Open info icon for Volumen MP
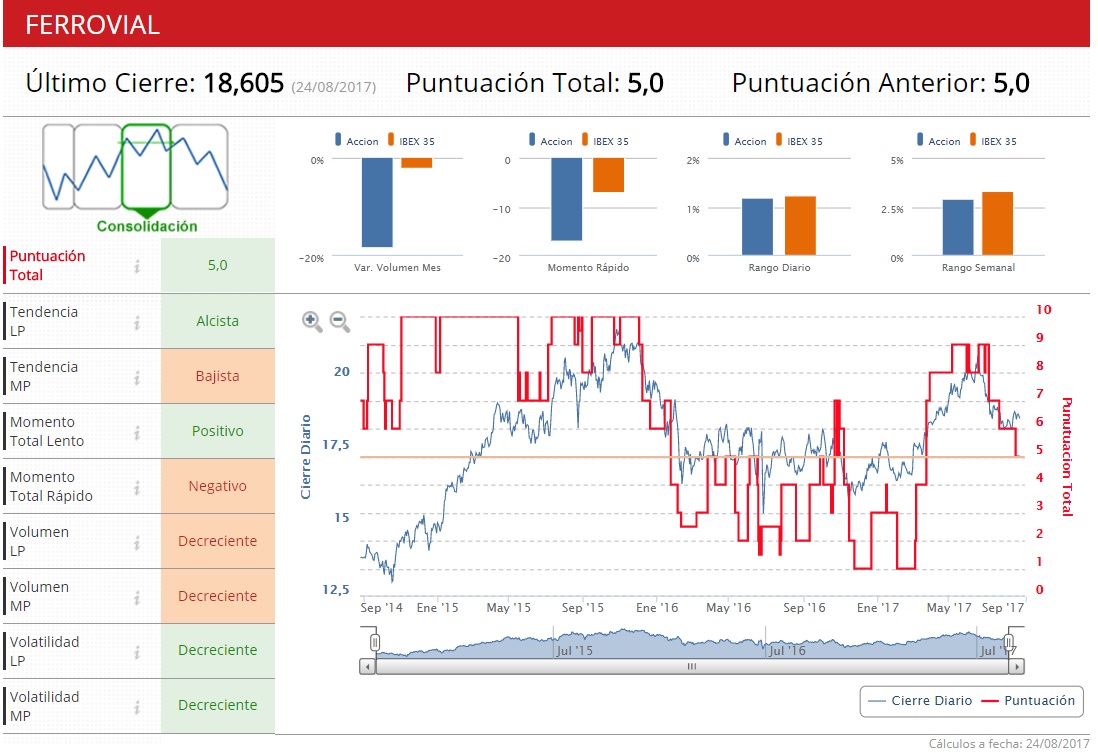The height and width of the screenshot is (753, 1098). [x=137, y=597]
